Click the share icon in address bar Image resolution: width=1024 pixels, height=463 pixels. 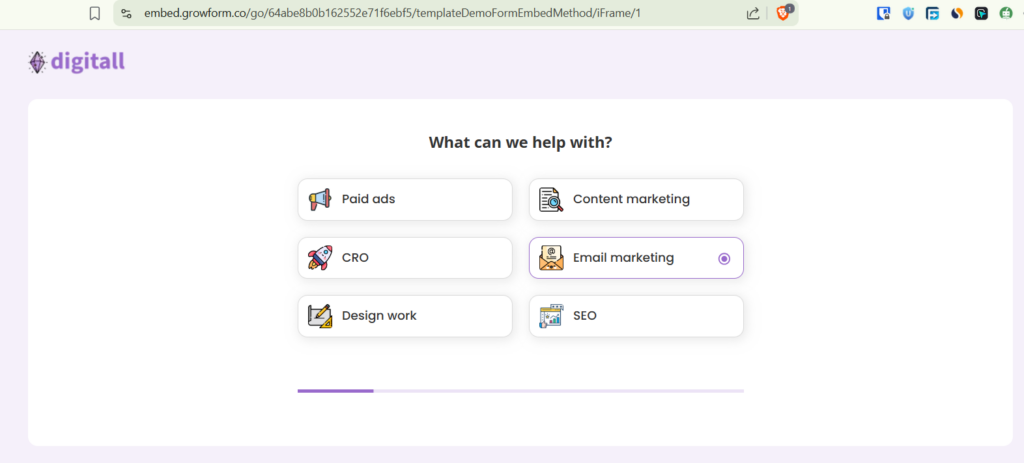click(753, 14)
